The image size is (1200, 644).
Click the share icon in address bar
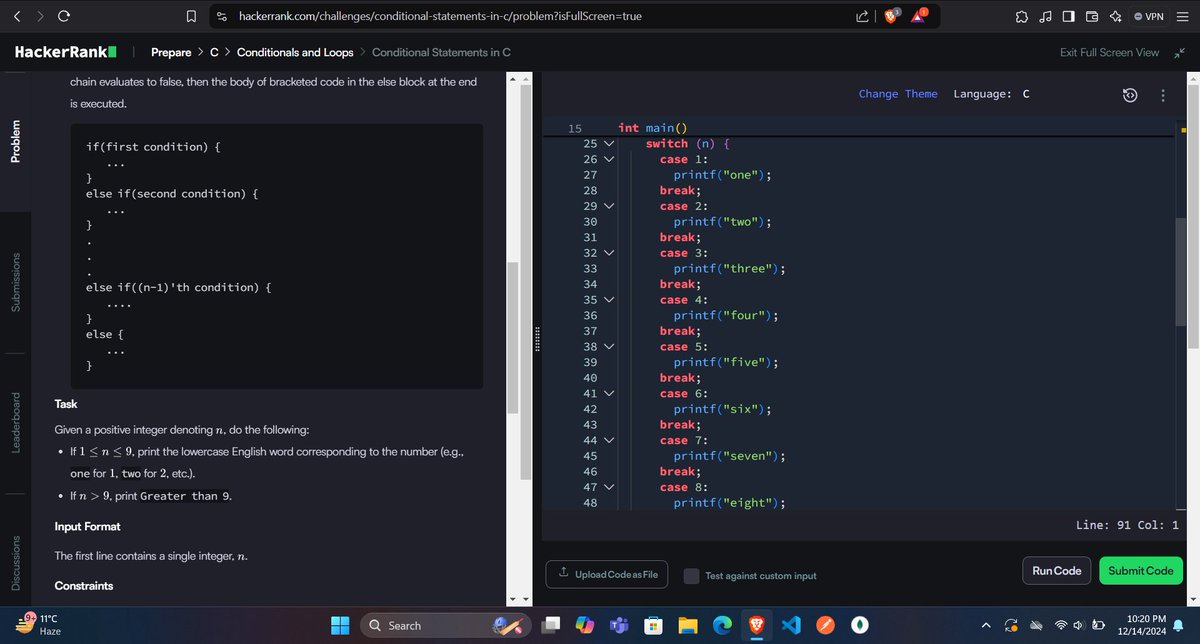click(x=864, y=17)
